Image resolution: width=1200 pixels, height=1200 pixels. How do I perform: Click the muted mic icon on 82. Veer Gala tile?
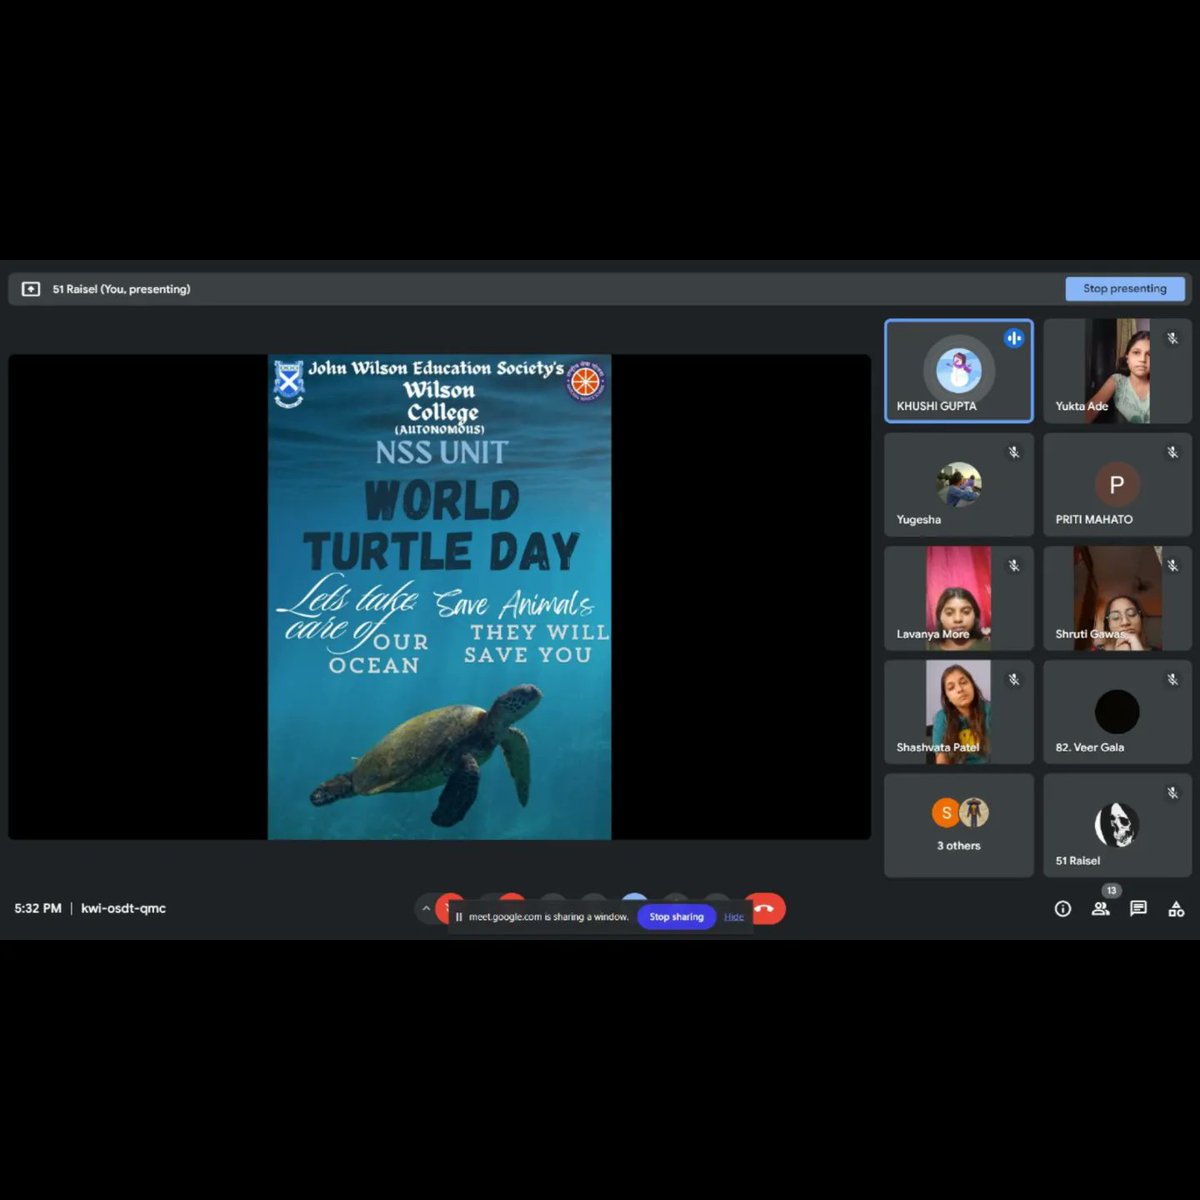pos(1173,679)
